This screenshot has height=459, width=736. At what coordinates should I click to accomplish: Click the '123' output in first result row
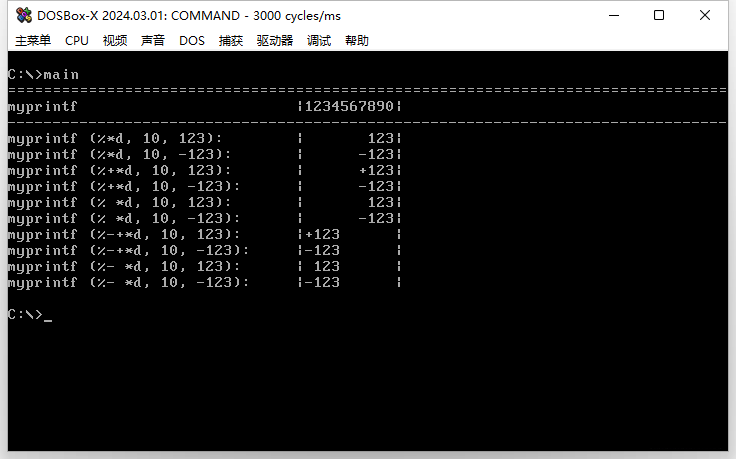381,138
